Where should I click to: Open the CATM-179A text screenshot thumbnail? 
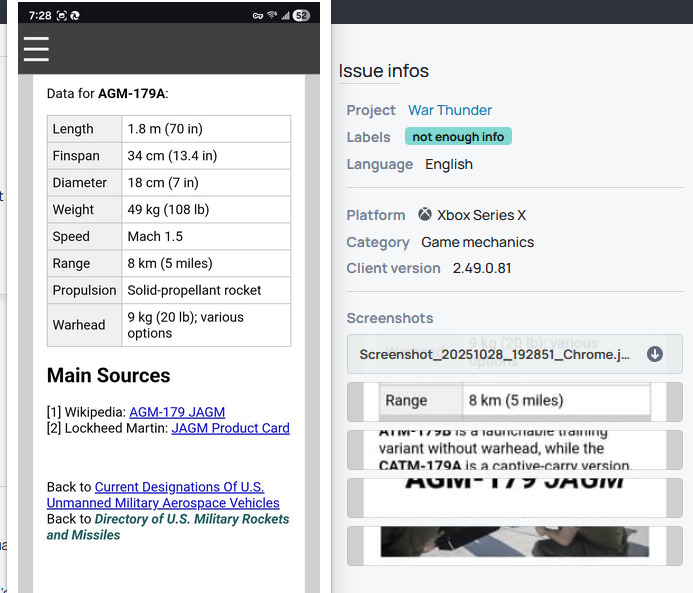tap(514, 449)
